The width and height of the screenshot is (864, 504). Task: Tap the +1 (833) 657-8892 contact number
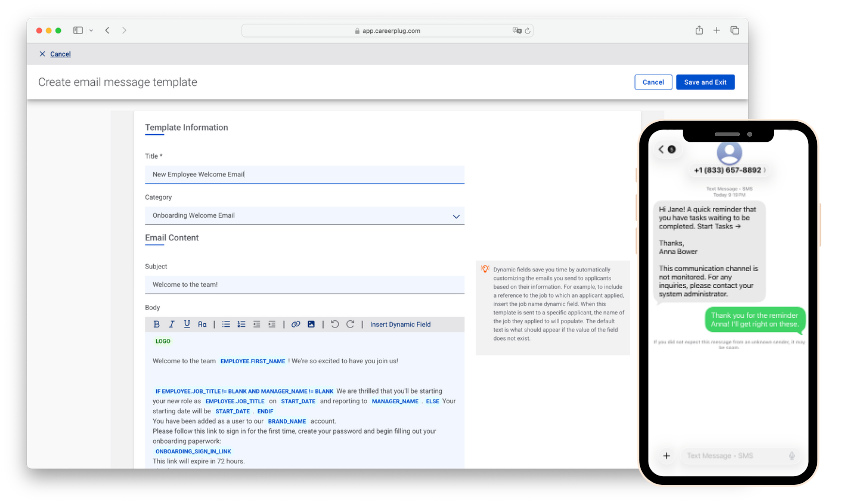pos(728,170)
